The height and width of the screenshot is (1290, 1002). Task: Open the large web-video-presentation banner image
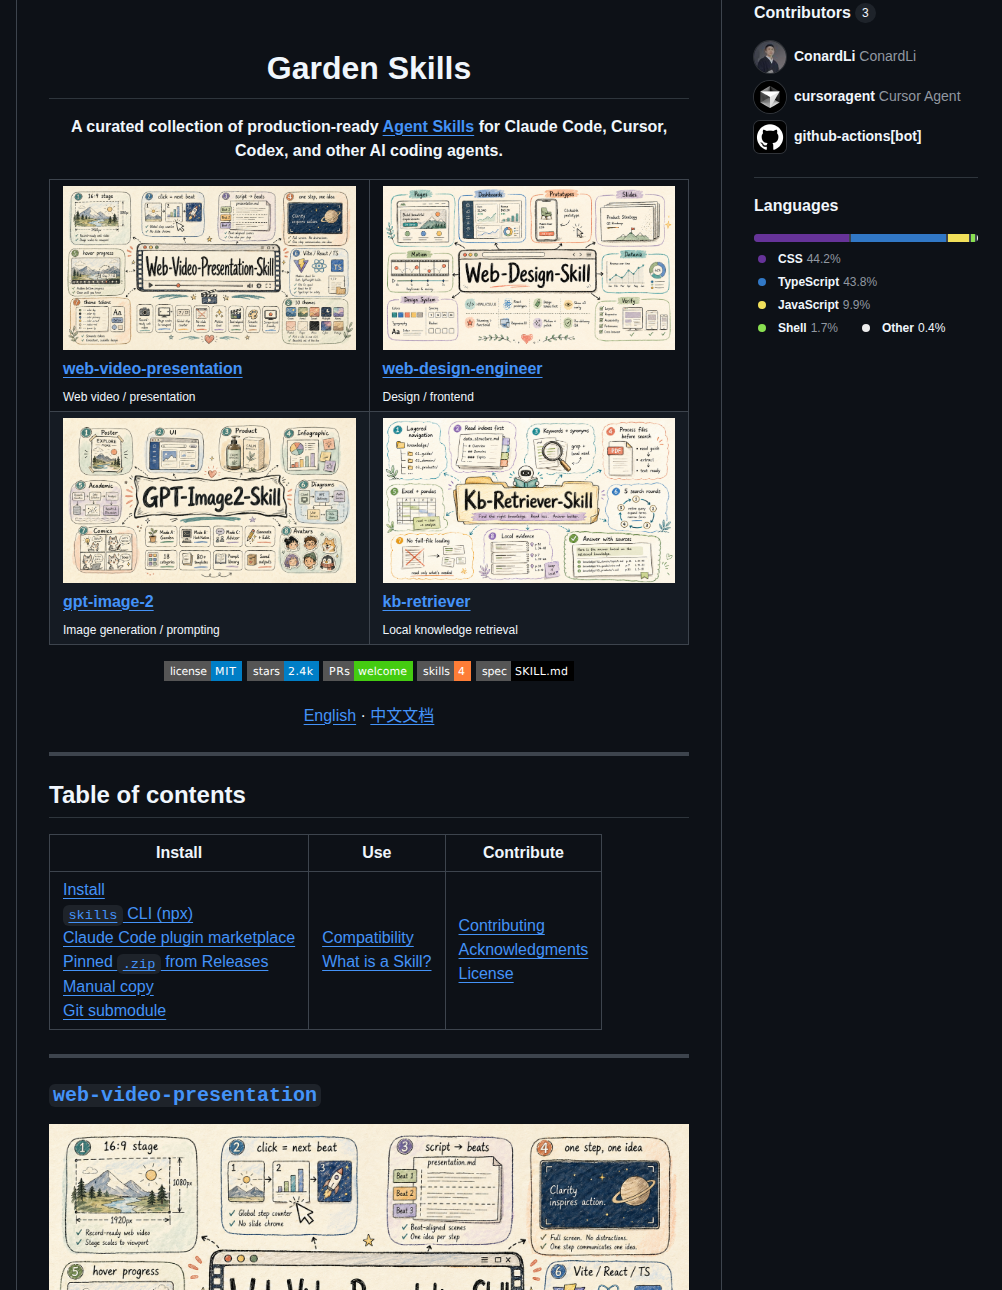[369, 1207]
